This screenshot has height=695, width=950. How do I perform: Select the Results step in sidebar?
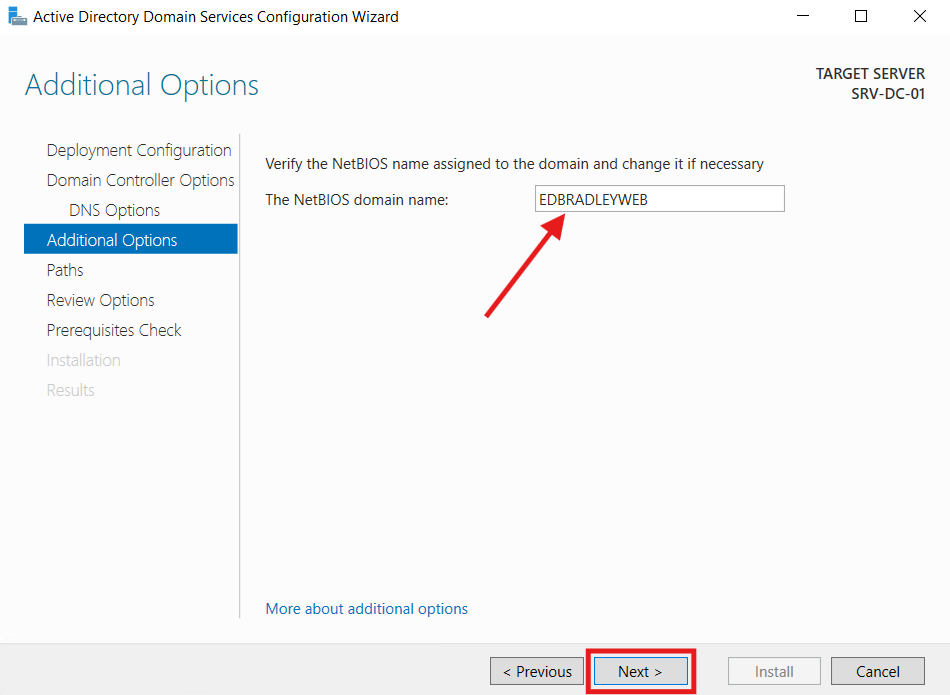[x=70, y=390]
